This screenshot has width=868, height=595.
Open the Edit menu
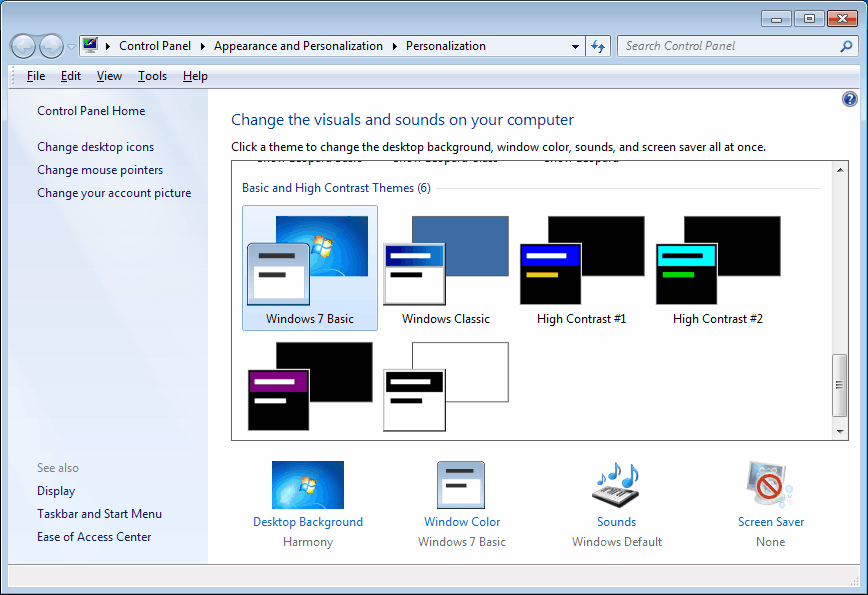point(71,76)
